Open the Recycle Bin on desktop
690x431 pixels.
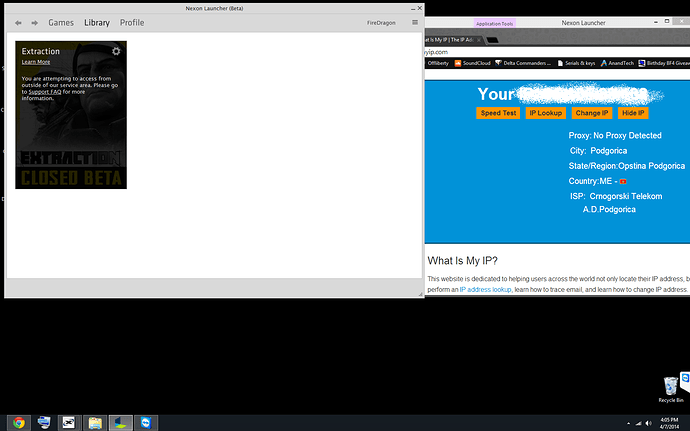tap(670, 386)
